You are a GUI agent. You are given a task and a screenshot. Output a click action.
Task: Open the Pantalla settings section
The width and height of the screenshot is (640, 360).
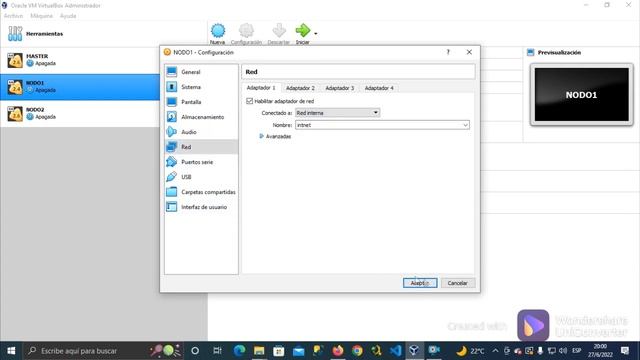(201, 102)
